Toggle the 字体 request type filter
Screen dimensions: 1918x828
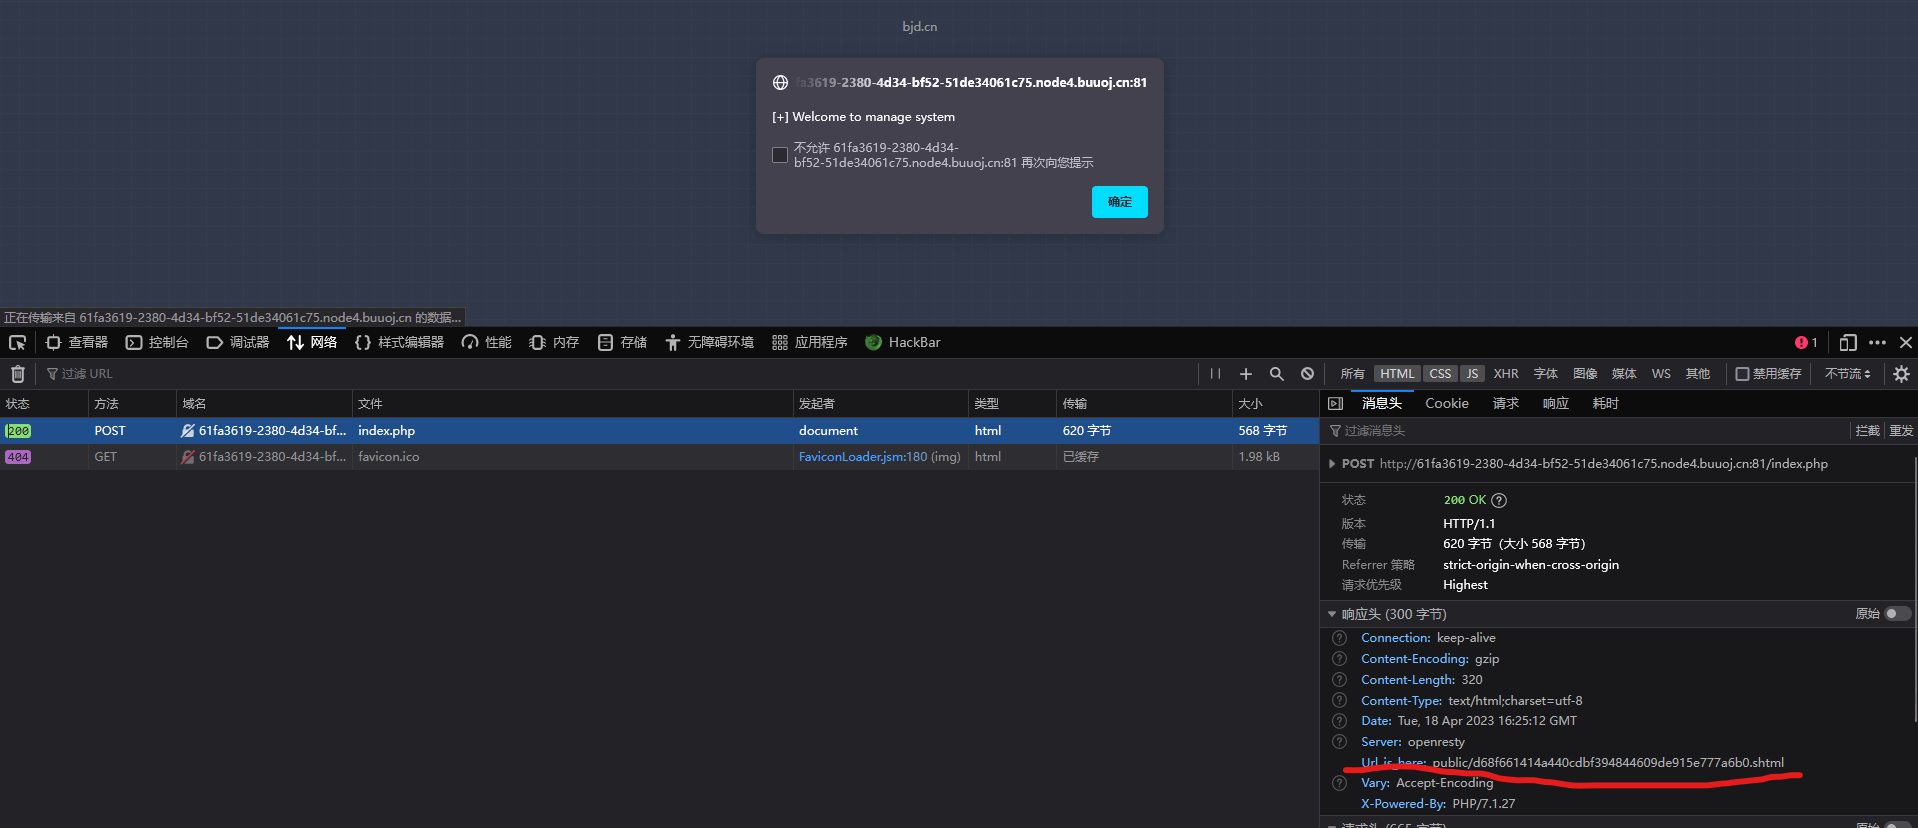click(x=1546, y=374)
